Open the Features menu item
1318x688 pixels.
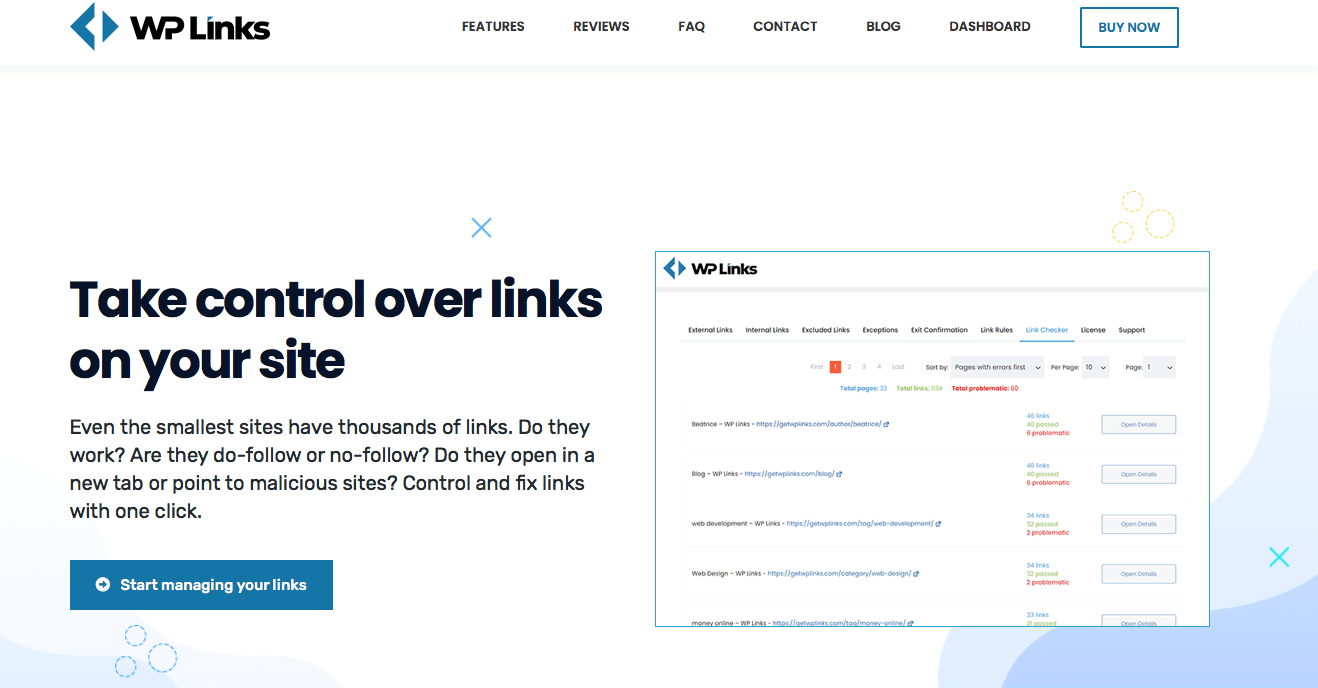pyautogui.click(x=493, y=27)
